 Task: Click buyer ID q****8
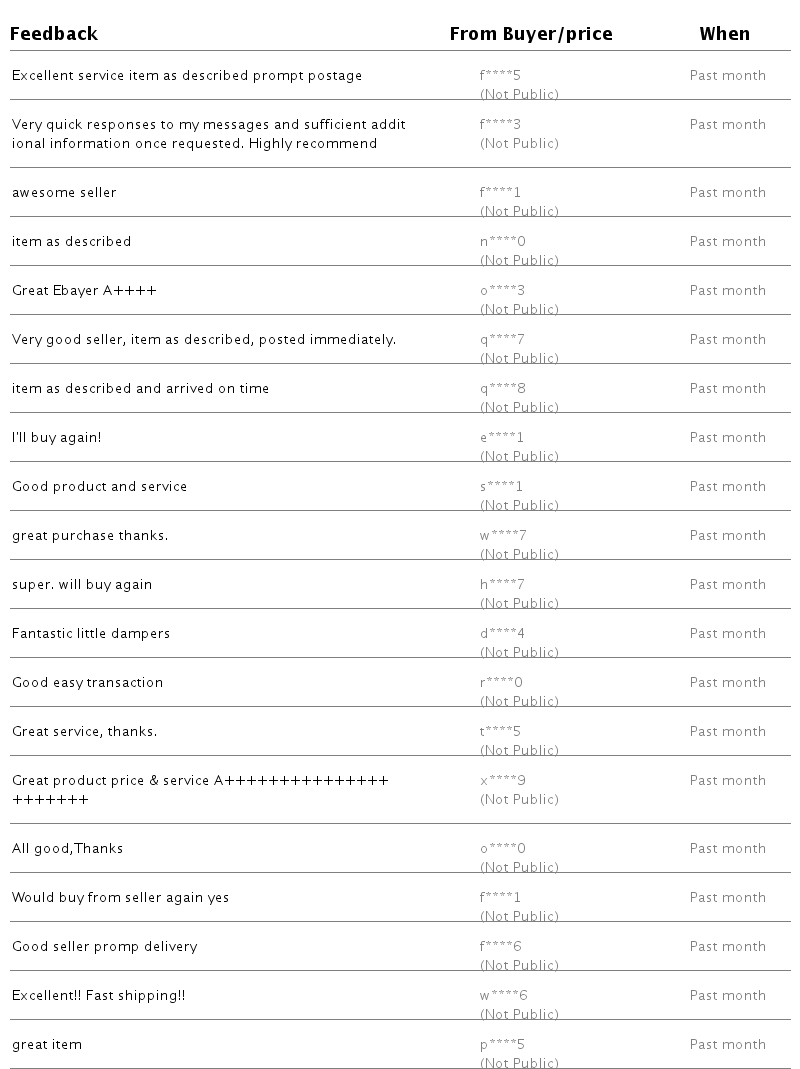(x=503, y=389)
